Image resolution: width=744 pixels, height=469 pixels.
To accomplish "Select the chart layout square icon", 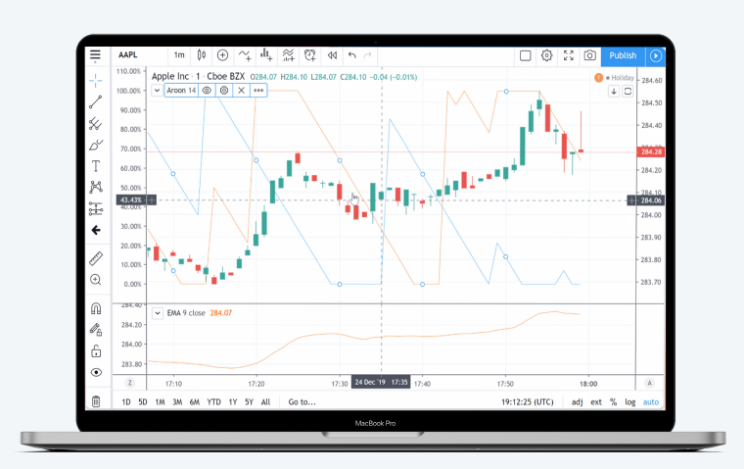I will pyautogui.click(x=525, y=56).
